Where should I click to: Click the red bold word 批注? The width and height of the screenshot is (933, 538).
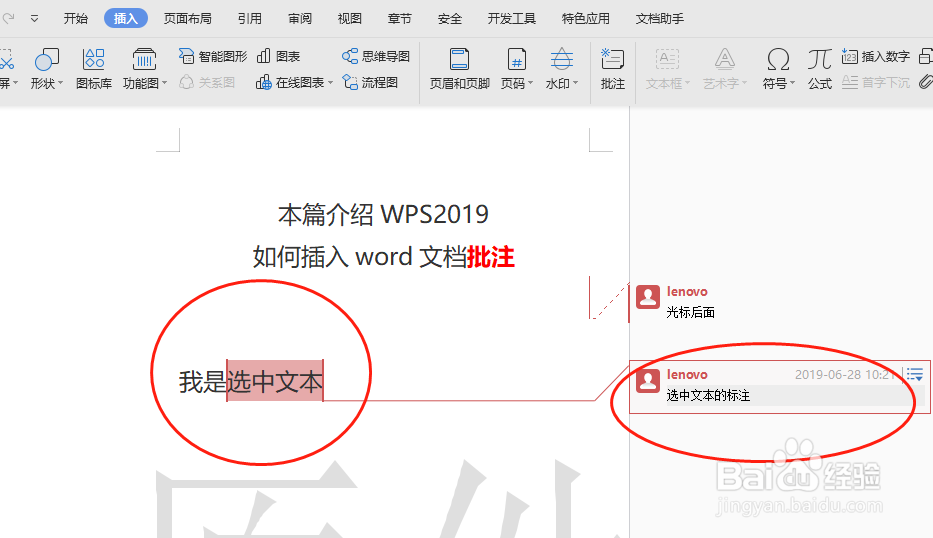click(x=491, y=257)
